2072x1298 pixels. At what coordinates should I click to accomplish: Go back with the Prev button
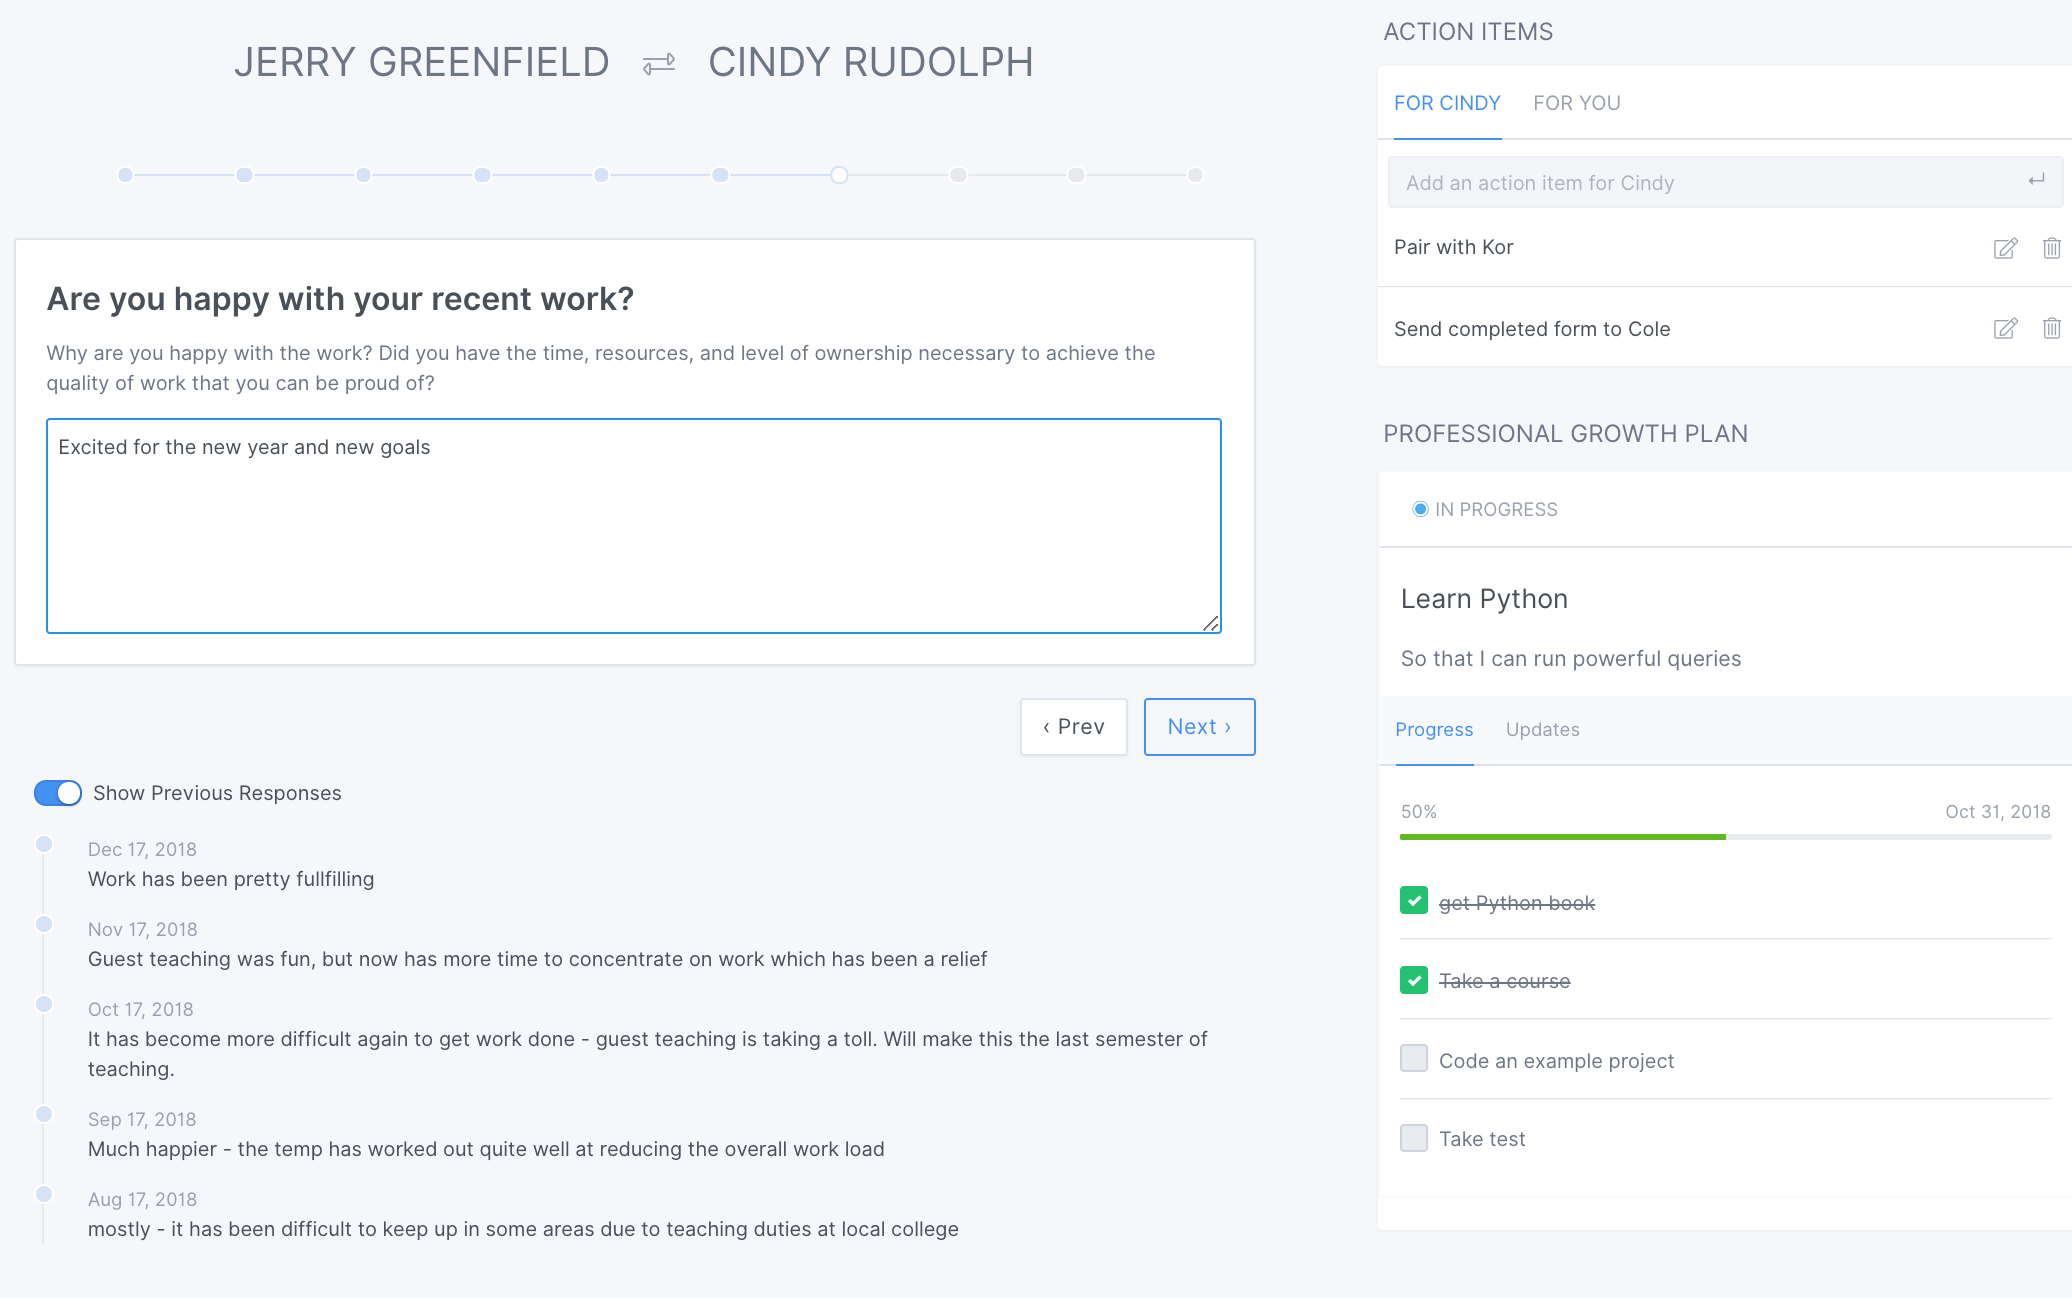1073,727
